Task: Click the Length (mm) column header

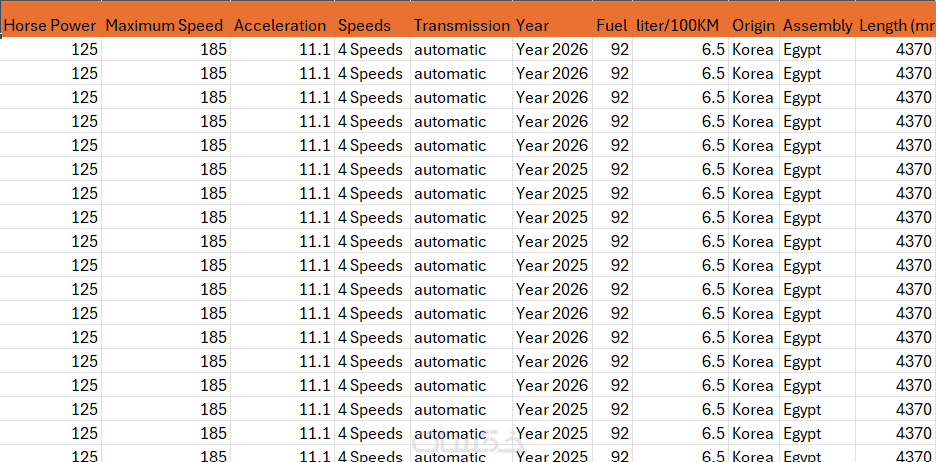Action: point(896,25)
